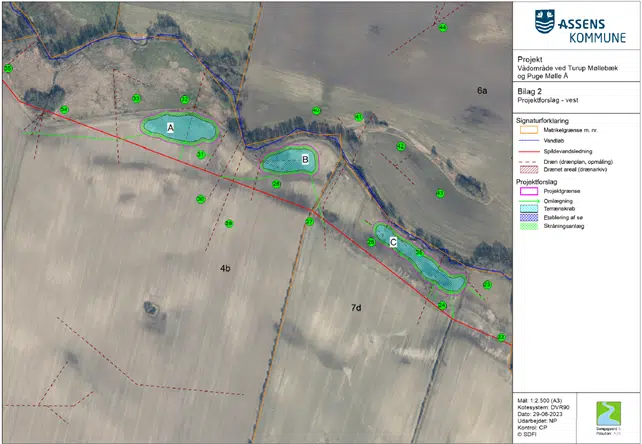Click the Omlægning green arrow legend symbol
Viewport: 642px width, 444px height.
(x=529, y=200)
